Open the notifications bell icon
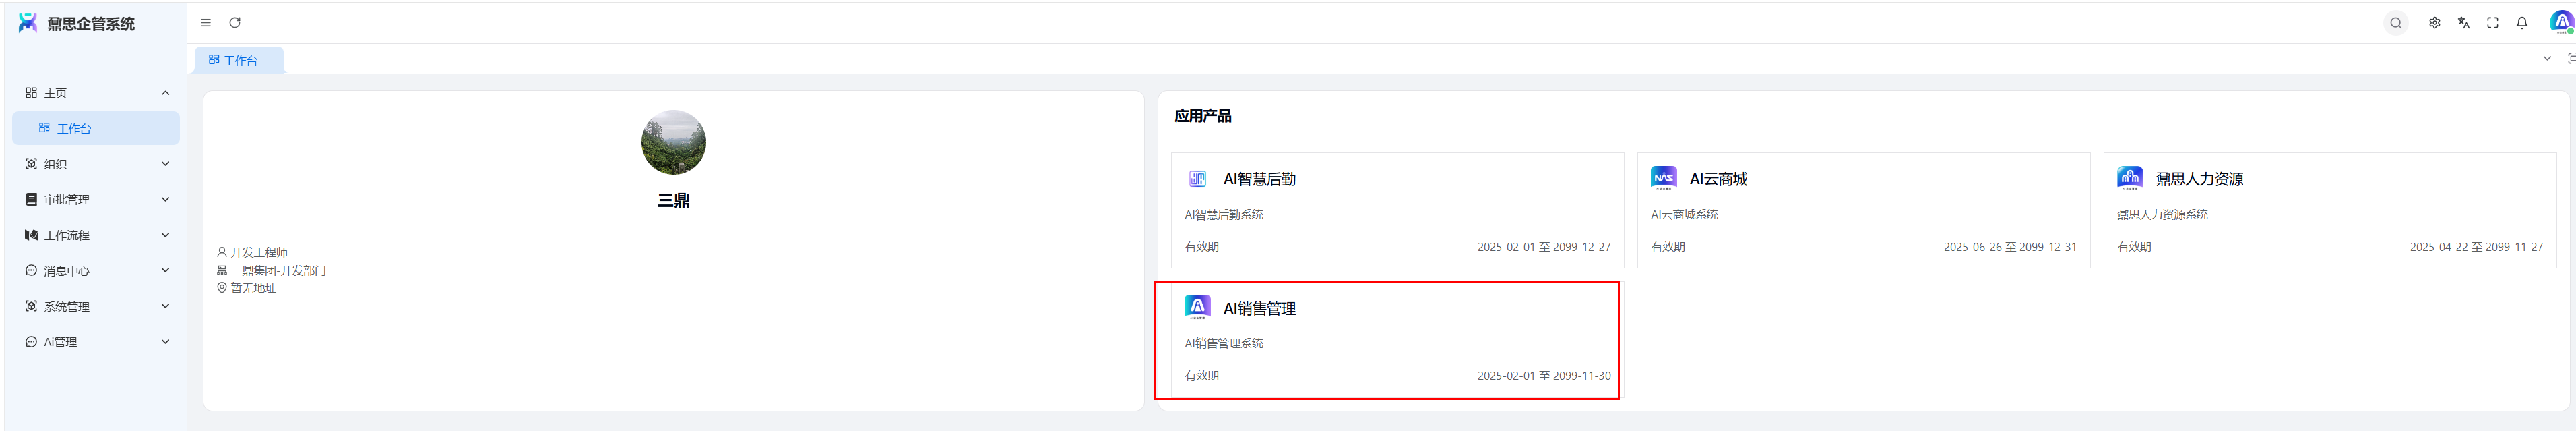2576x431 pixels. coord(2522,23)
